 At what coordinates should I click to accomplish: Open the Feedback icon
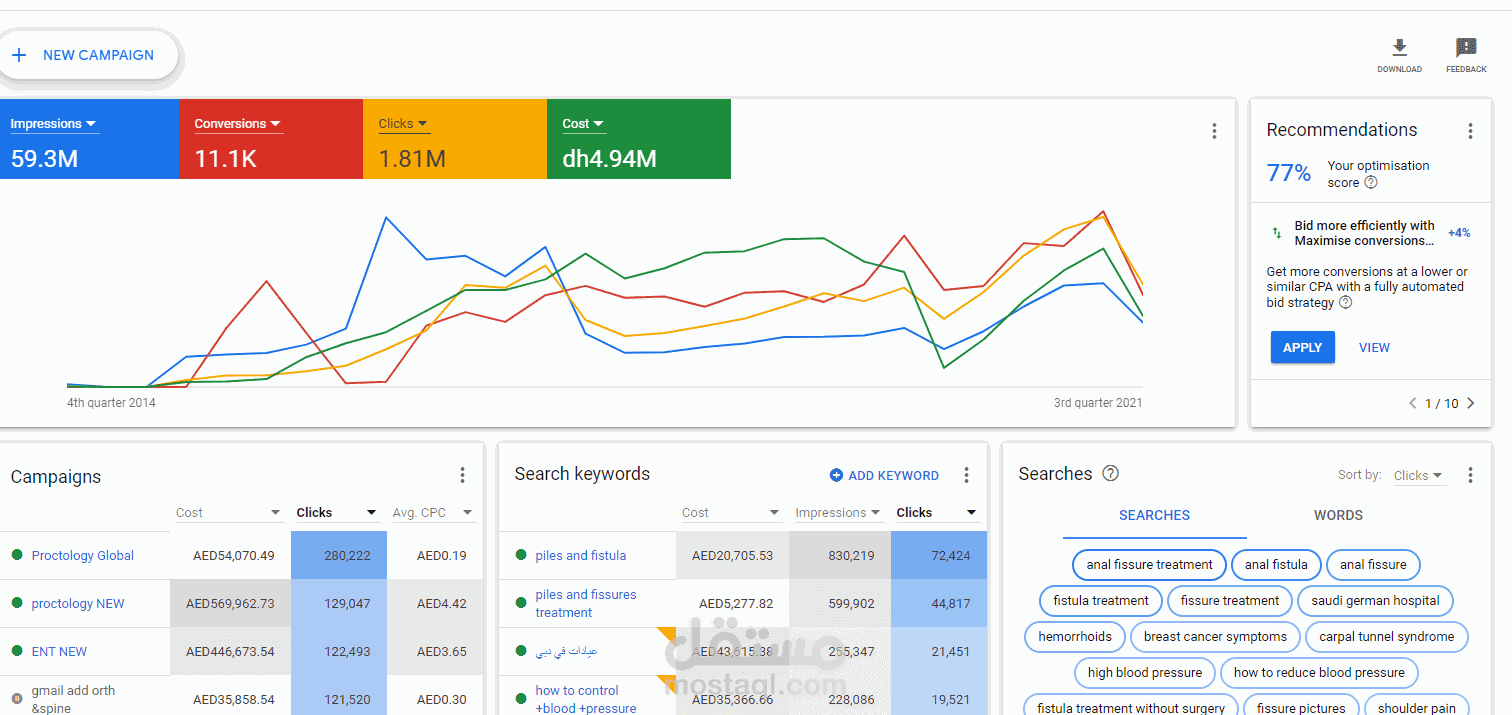coord(1466,47)
